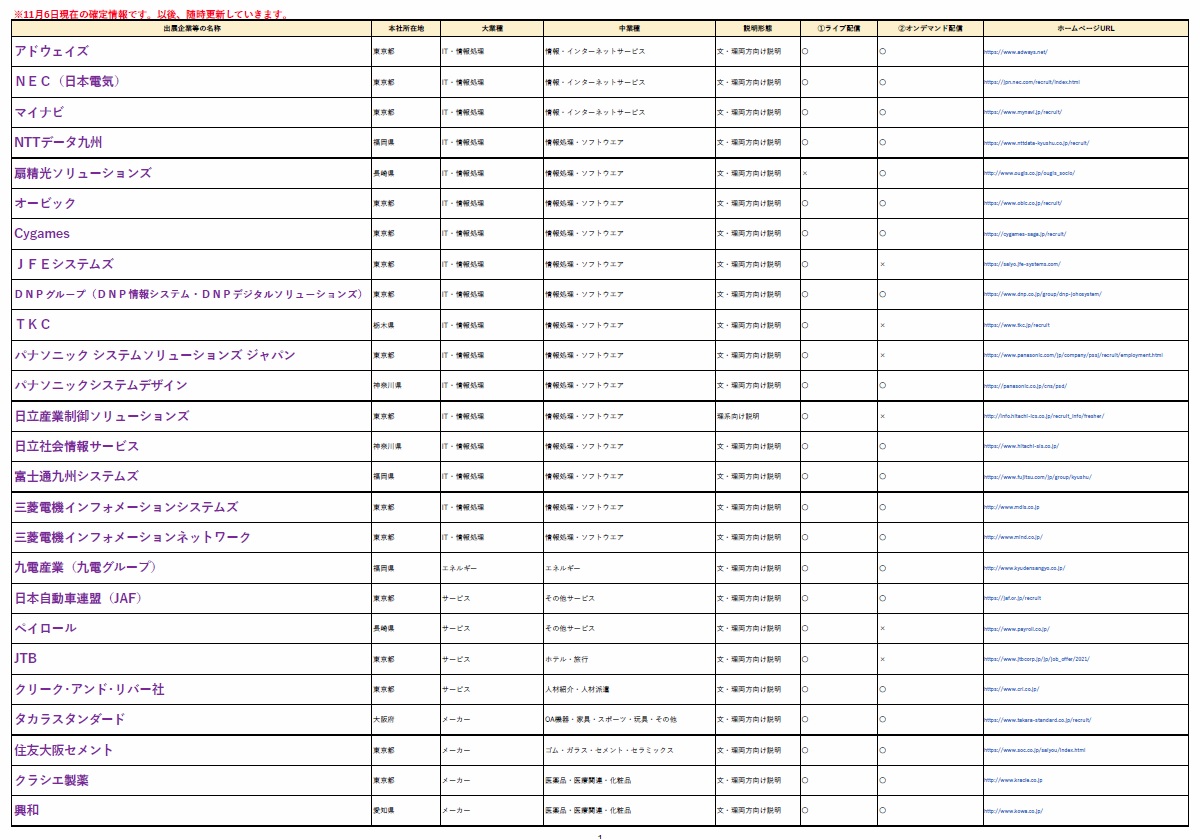Open the mynavi.jp recruit link
Viewport: 1200px width, 840px height.
pos(1023,112)
